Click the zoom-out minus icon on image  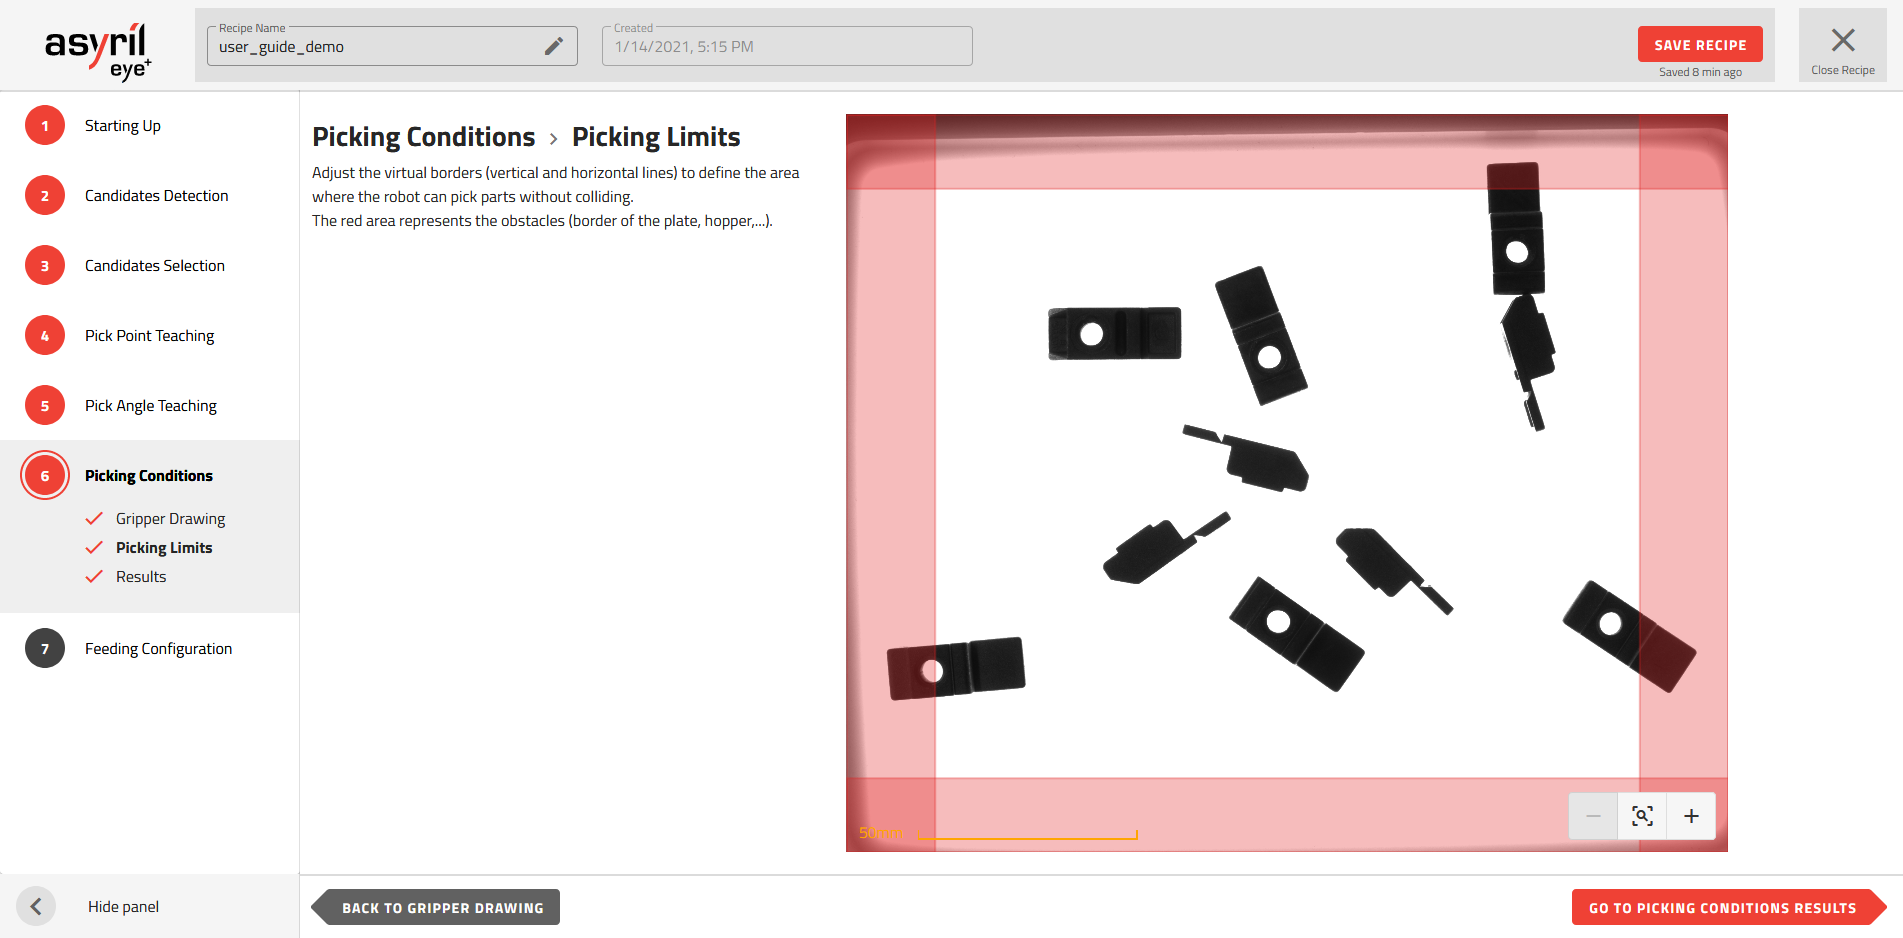point(1593,816)
